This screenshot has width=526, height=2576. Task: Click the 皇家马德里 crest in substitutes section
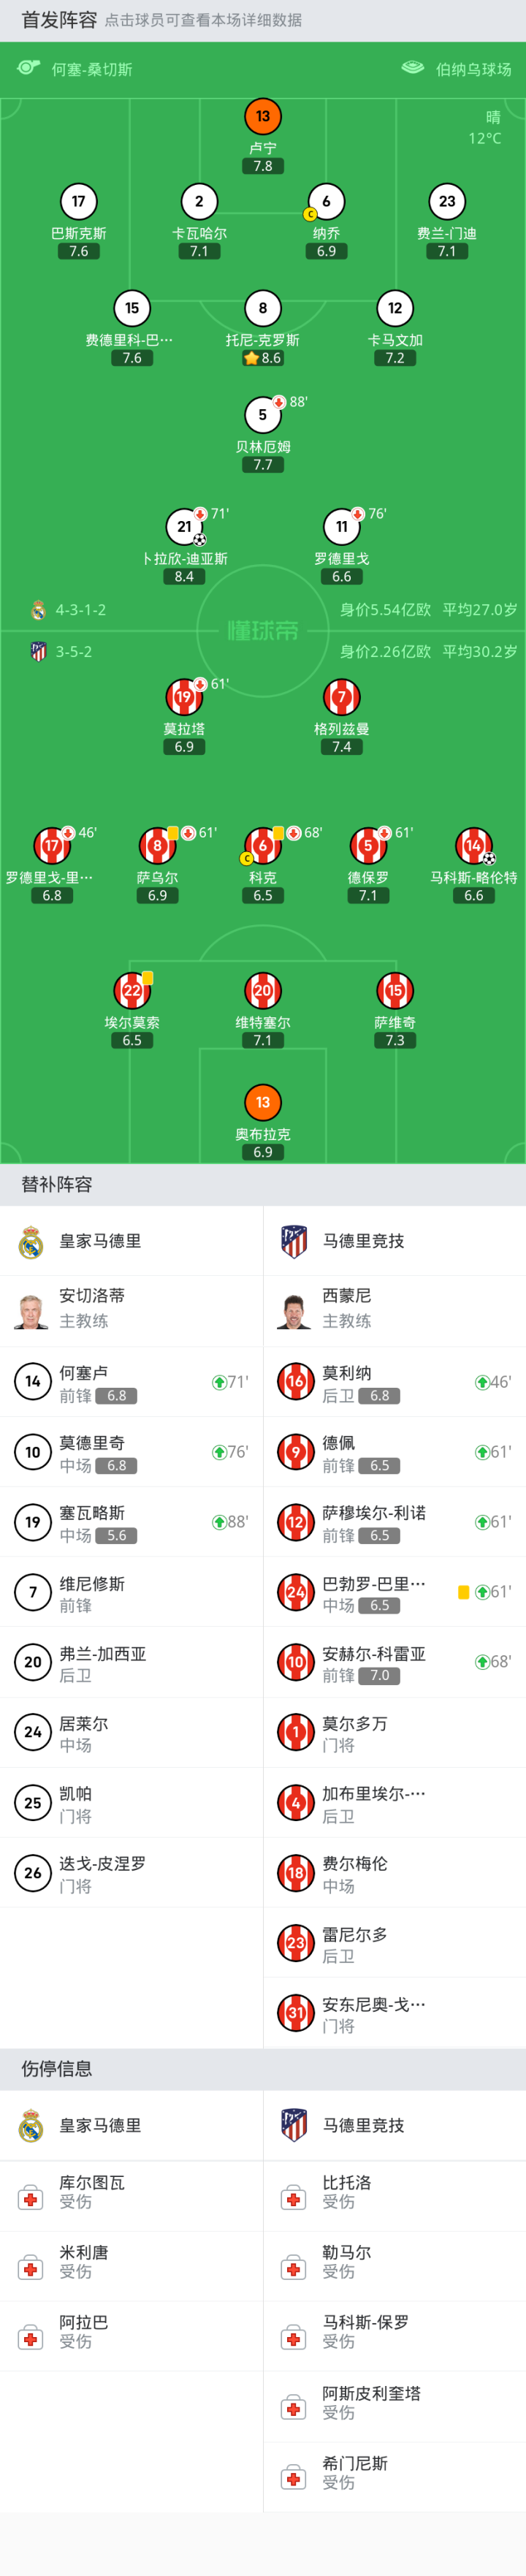pos(31,1241)
